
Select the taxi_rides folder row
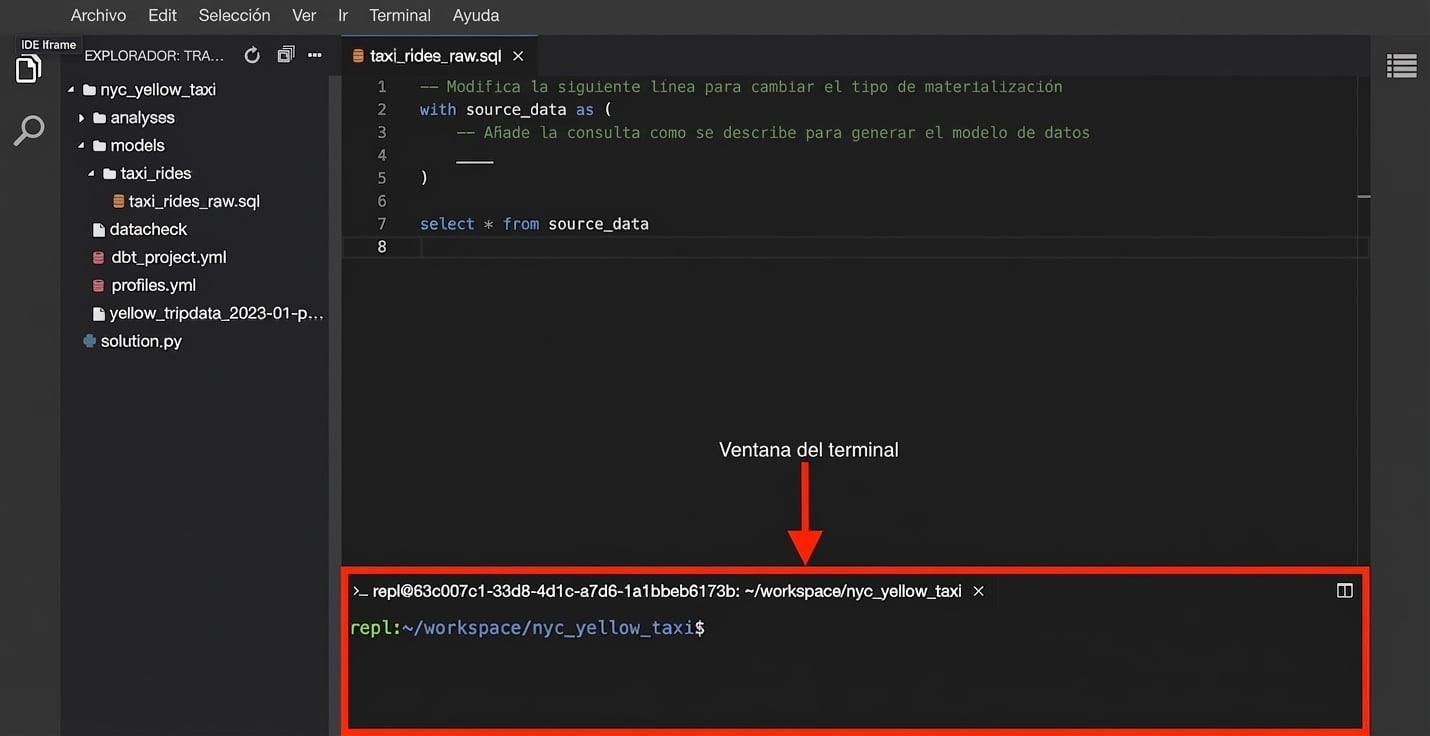click(156, 173)
